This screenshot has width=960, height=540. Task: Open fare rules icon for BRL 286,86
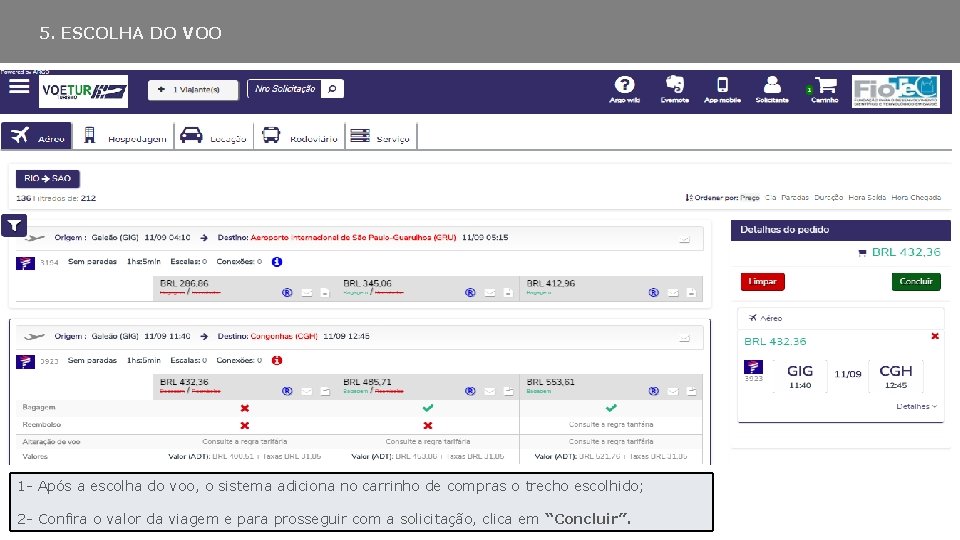[287, 293]
